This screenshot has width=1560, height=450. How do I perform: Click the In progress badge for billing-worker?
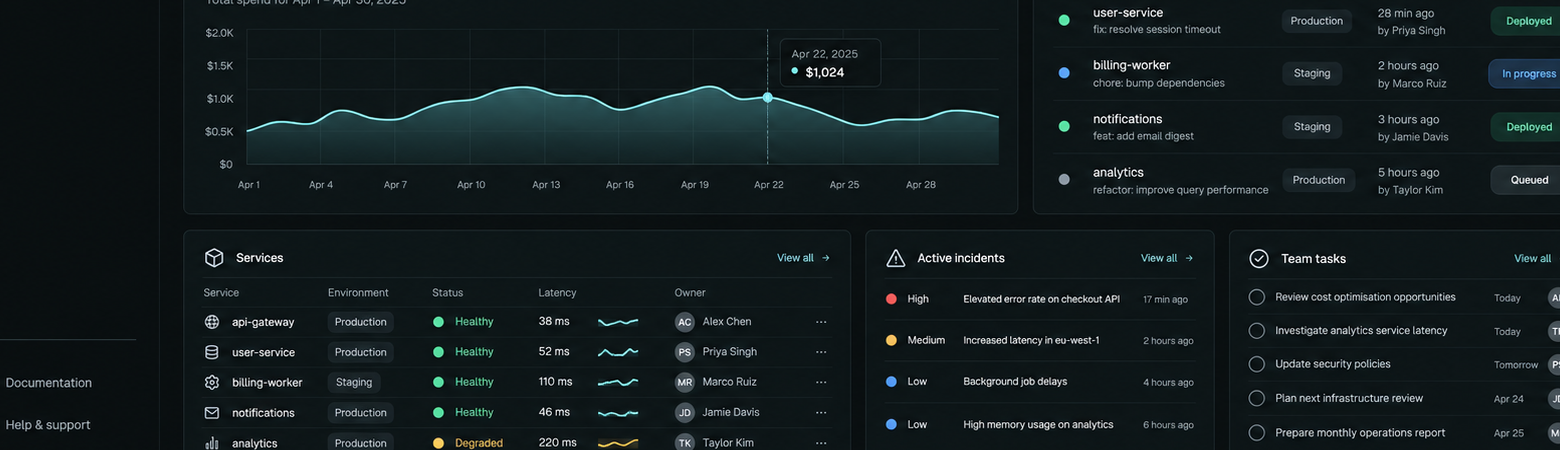pyautogui.click(x=1524, y=74)
